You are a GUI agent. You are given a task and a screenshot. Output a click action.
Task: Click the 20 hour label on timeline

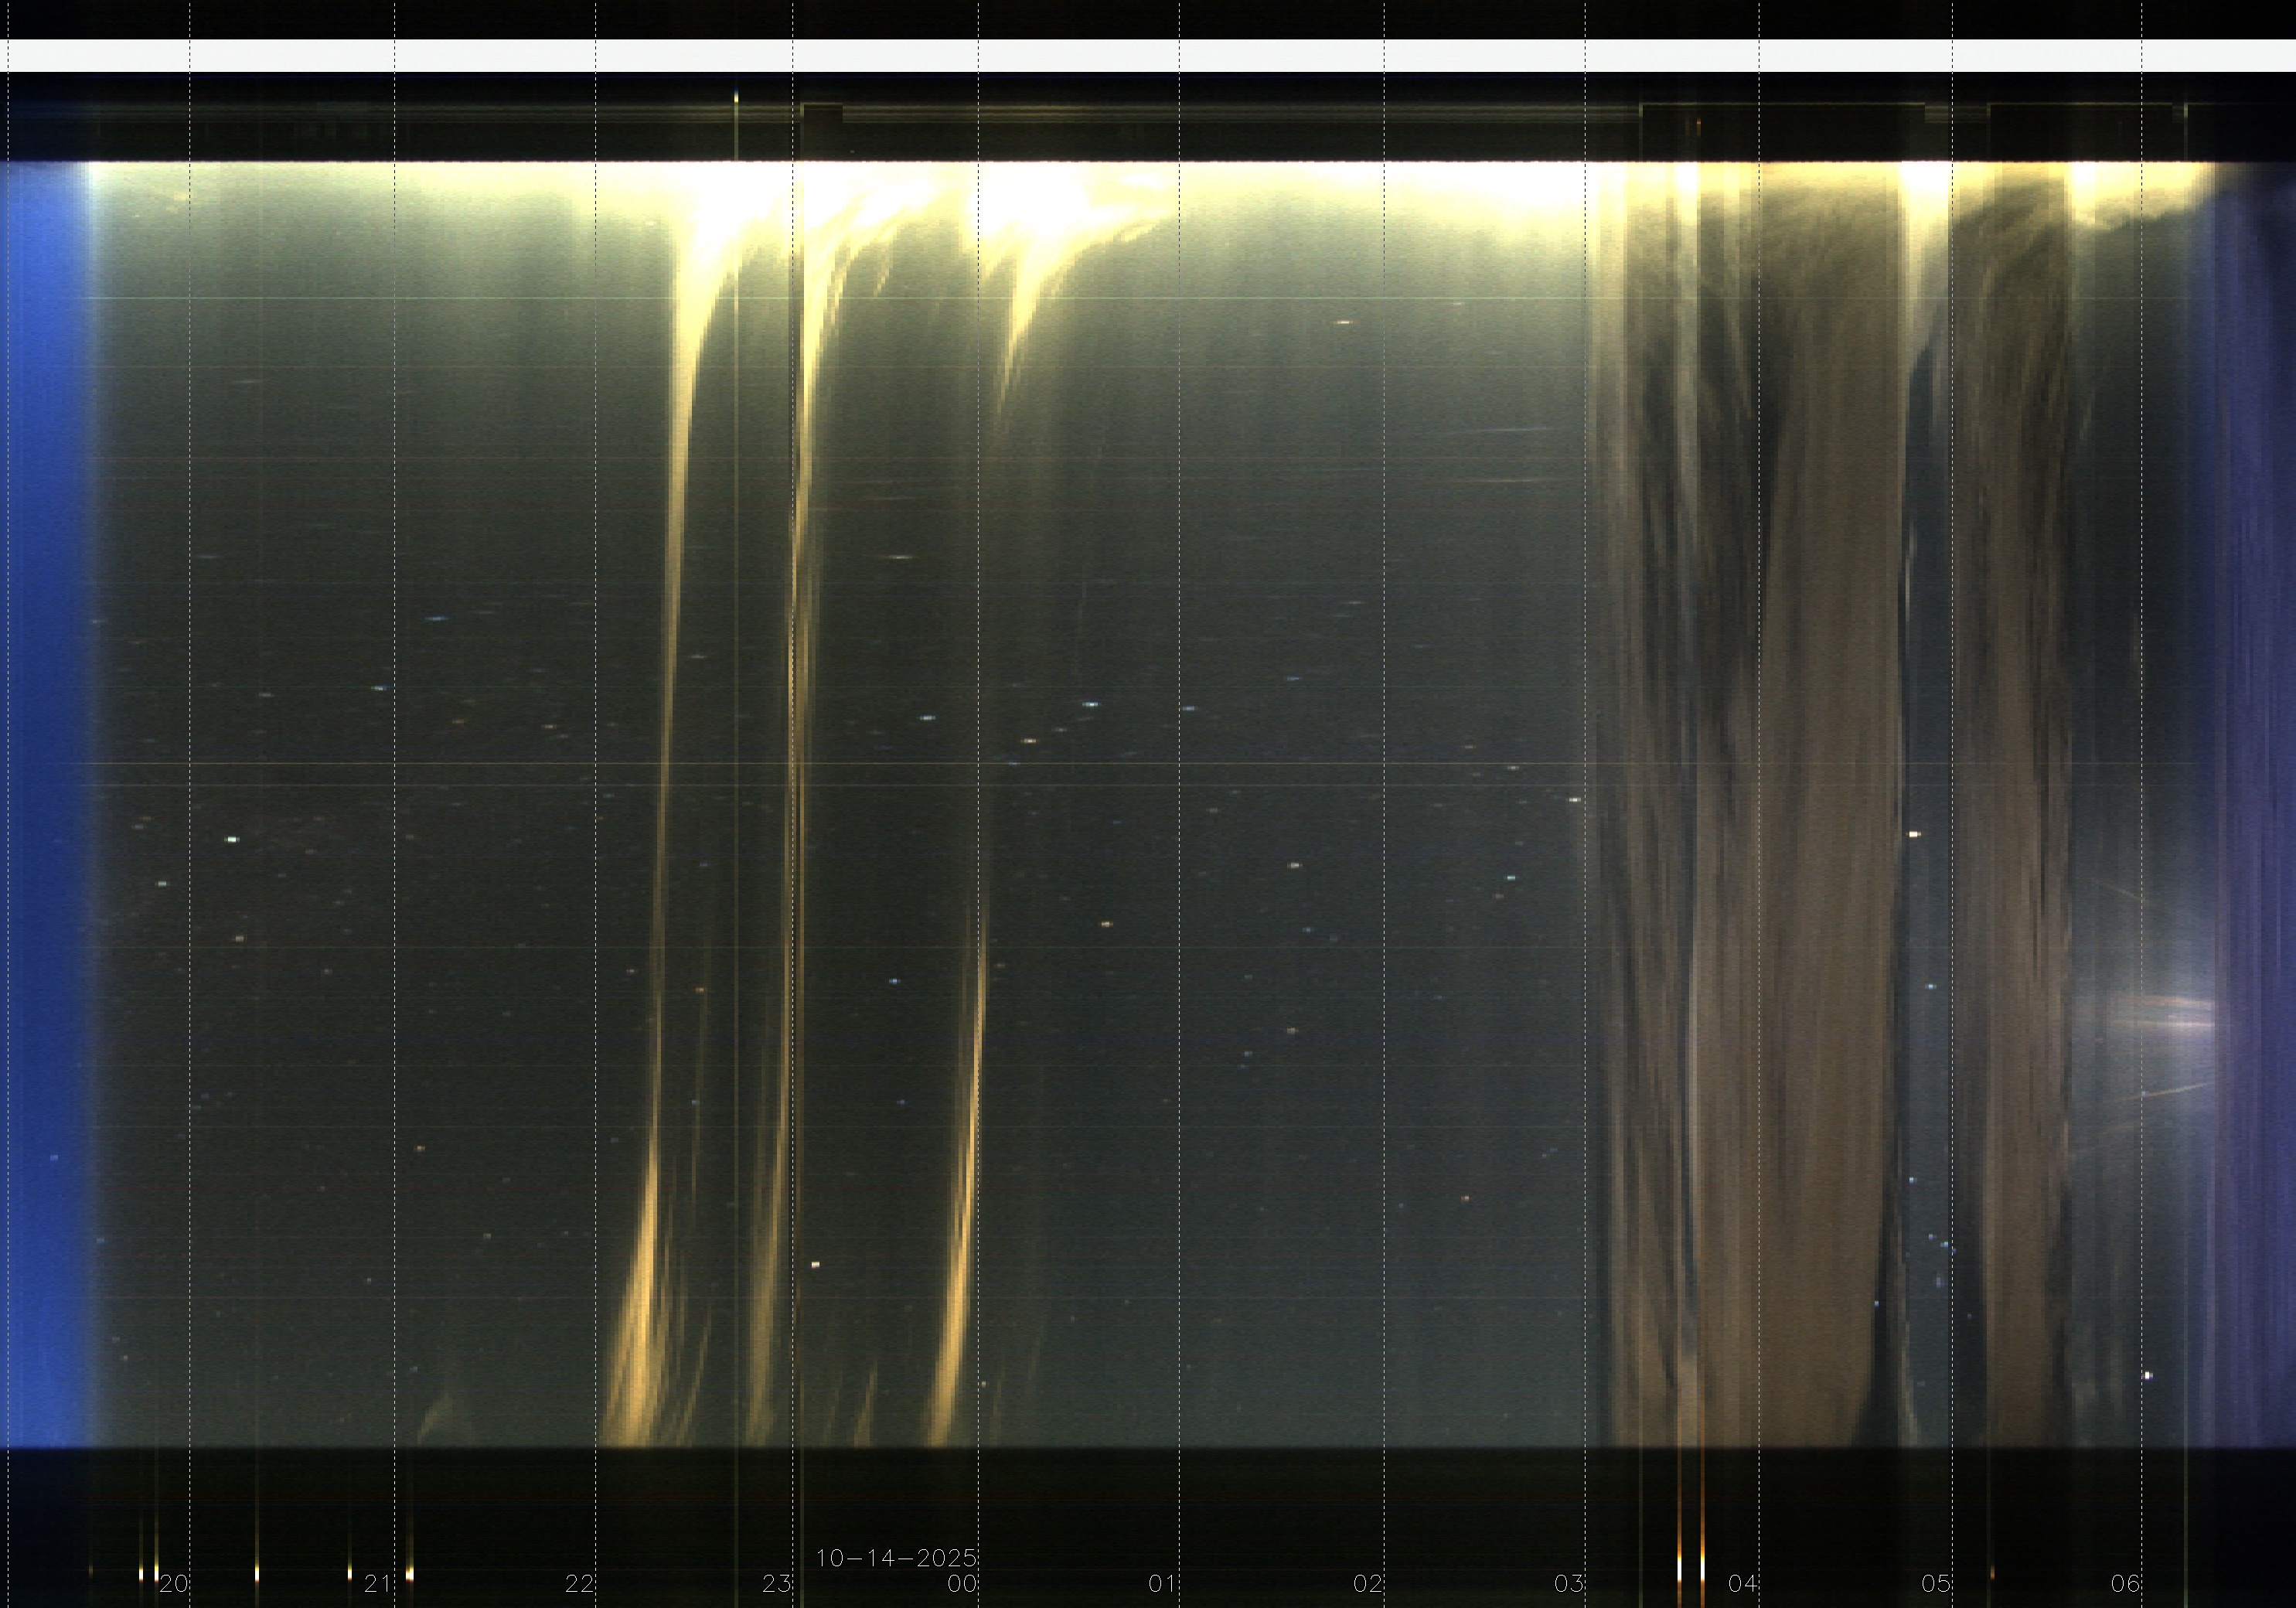(174, 1584)
